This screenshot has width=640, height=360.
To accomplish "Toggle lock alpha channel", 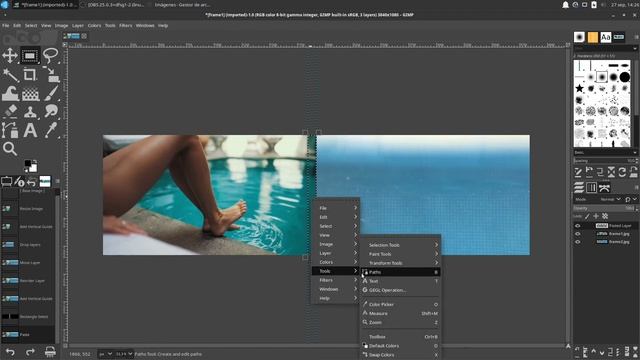I will click(x=605, y=216).
